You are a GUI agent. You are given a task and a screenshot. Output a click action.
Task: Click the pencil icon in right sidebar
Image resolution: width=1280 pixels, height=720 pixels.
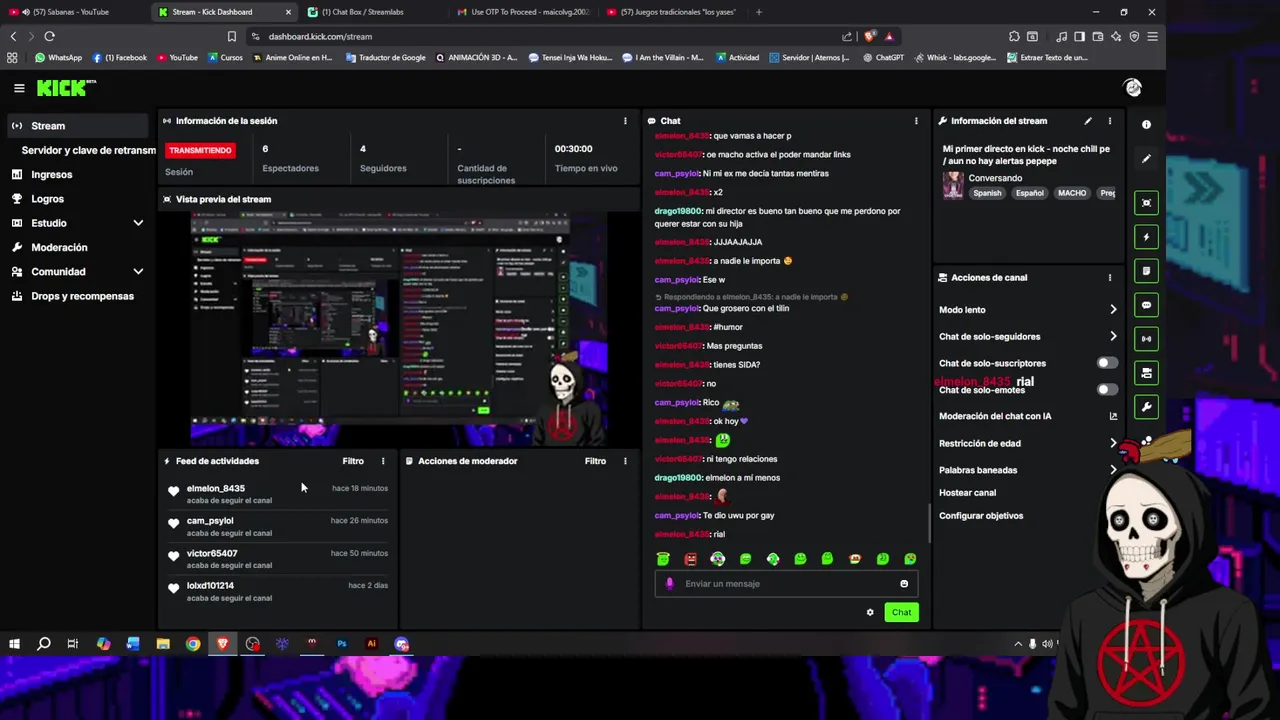click(x=1146, y=159)
